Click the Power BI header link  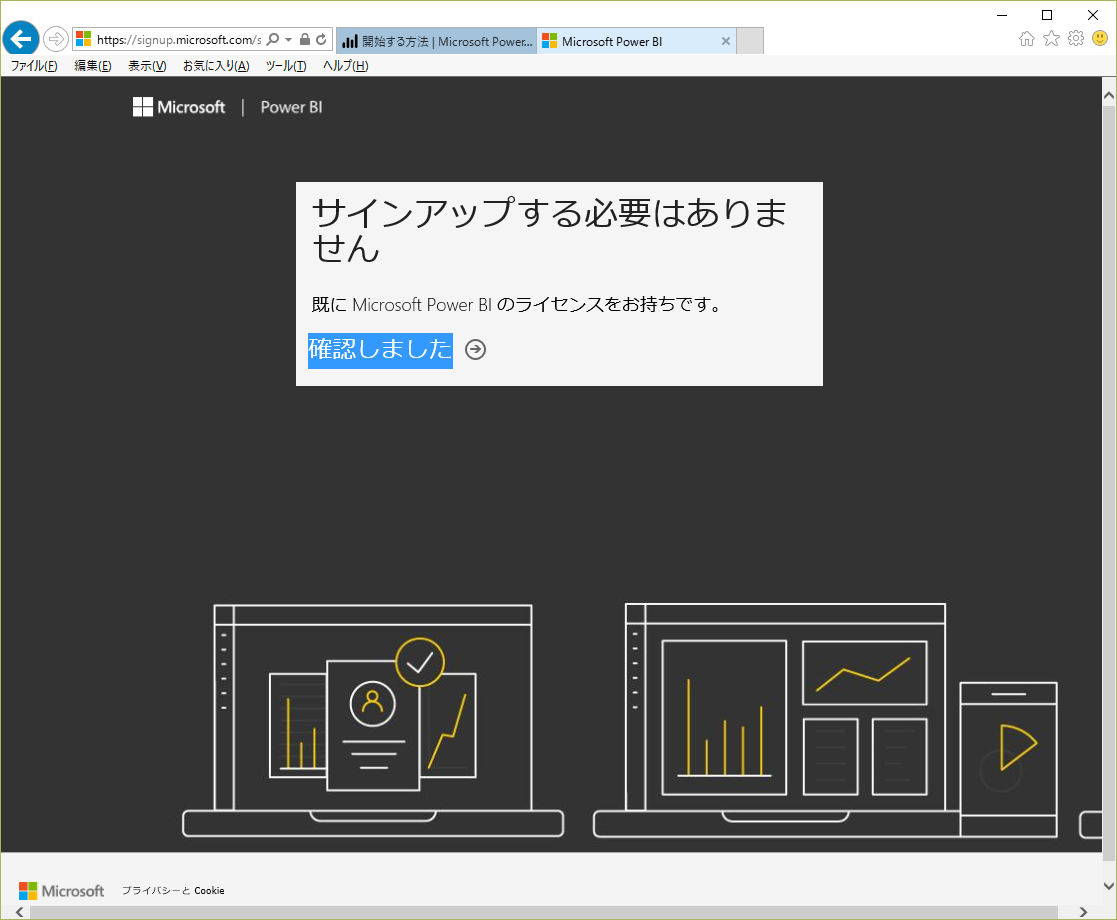(291, 107)
